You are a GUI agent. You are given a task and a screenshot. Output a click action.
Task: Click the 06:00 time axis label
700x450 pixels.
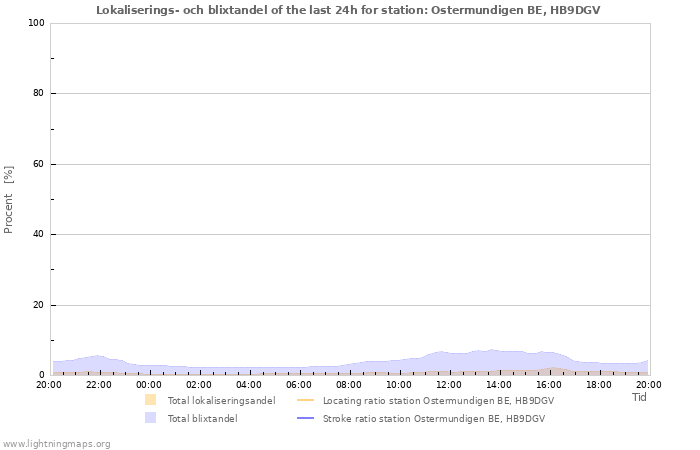299,384
